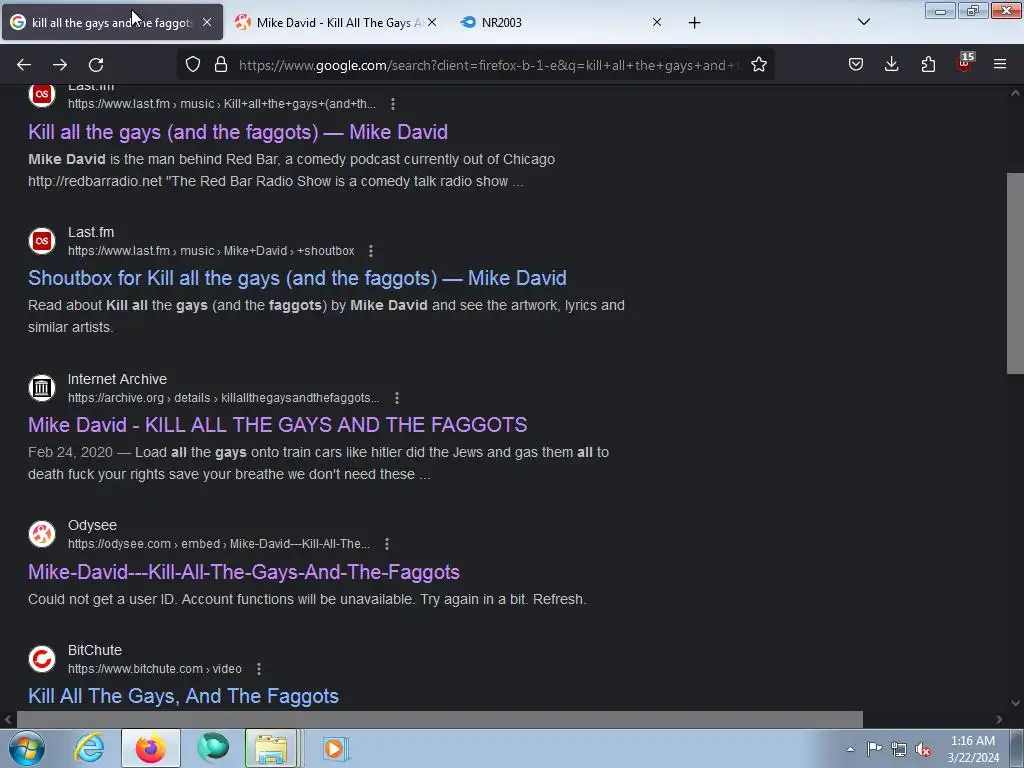Switch to the Mike David Odysee tab

coord(334,23)
